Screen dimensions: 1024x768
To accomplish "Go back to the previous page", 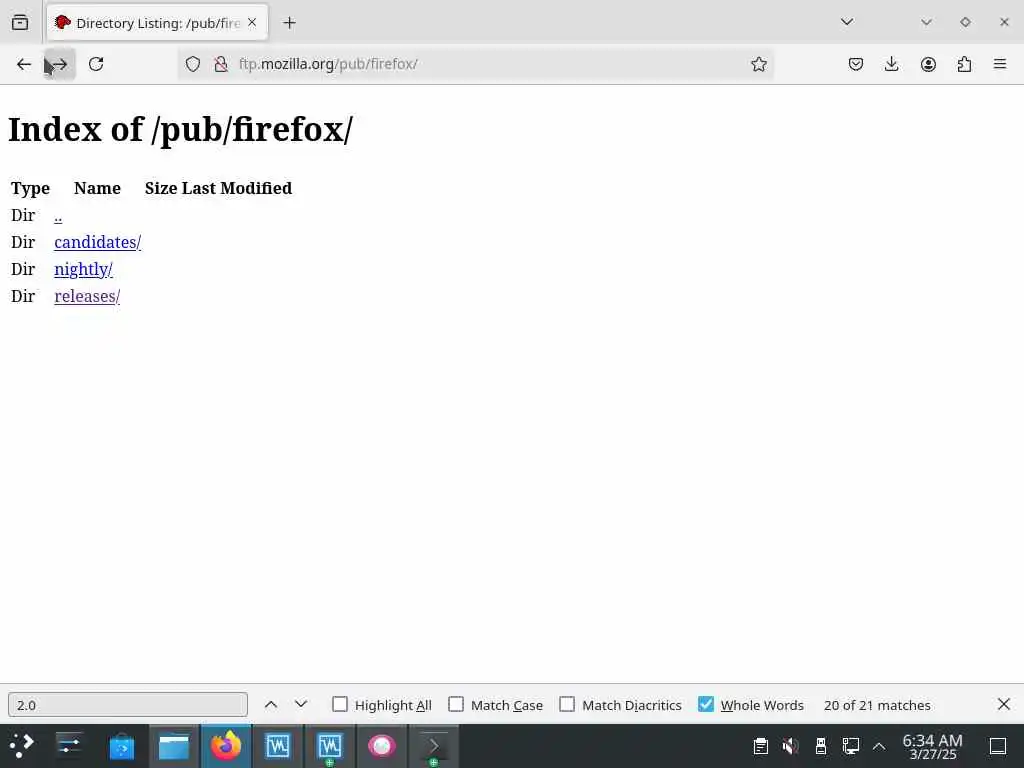I will [24, 64].
